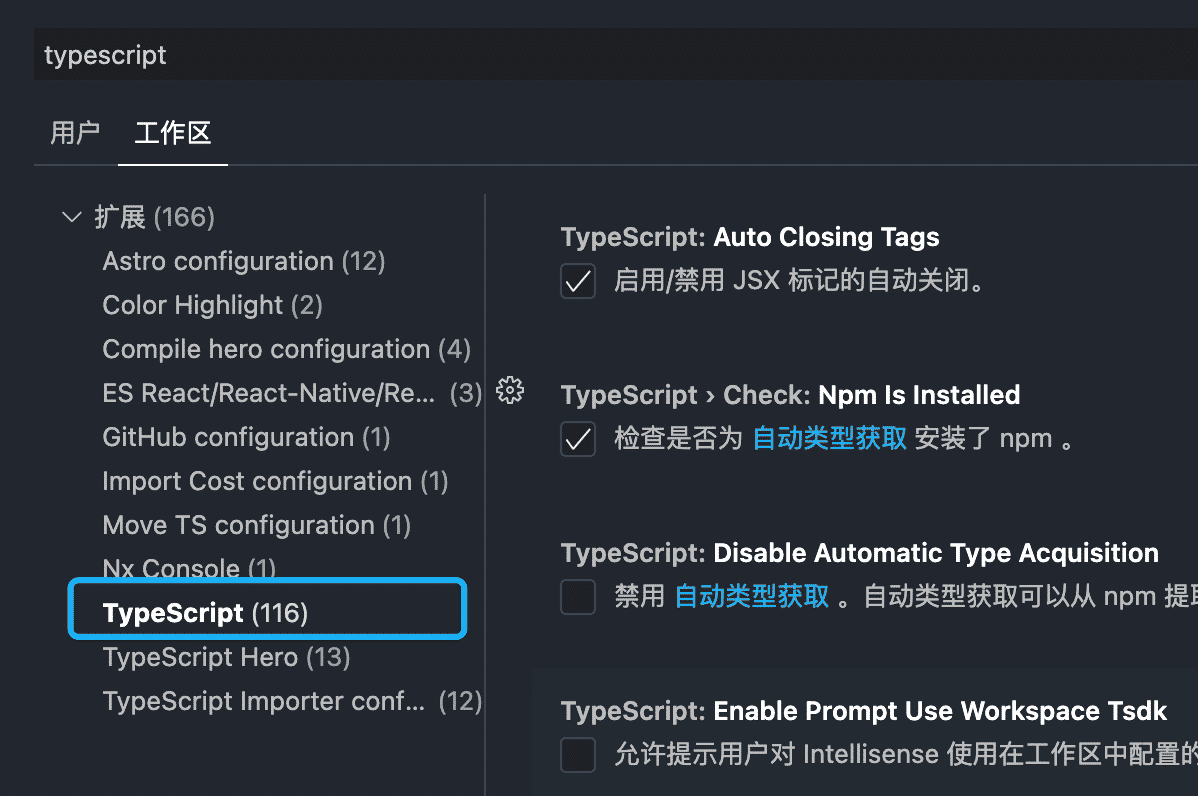
Task: Select Move TS configuration entry
Action: [x=256, y=525]
